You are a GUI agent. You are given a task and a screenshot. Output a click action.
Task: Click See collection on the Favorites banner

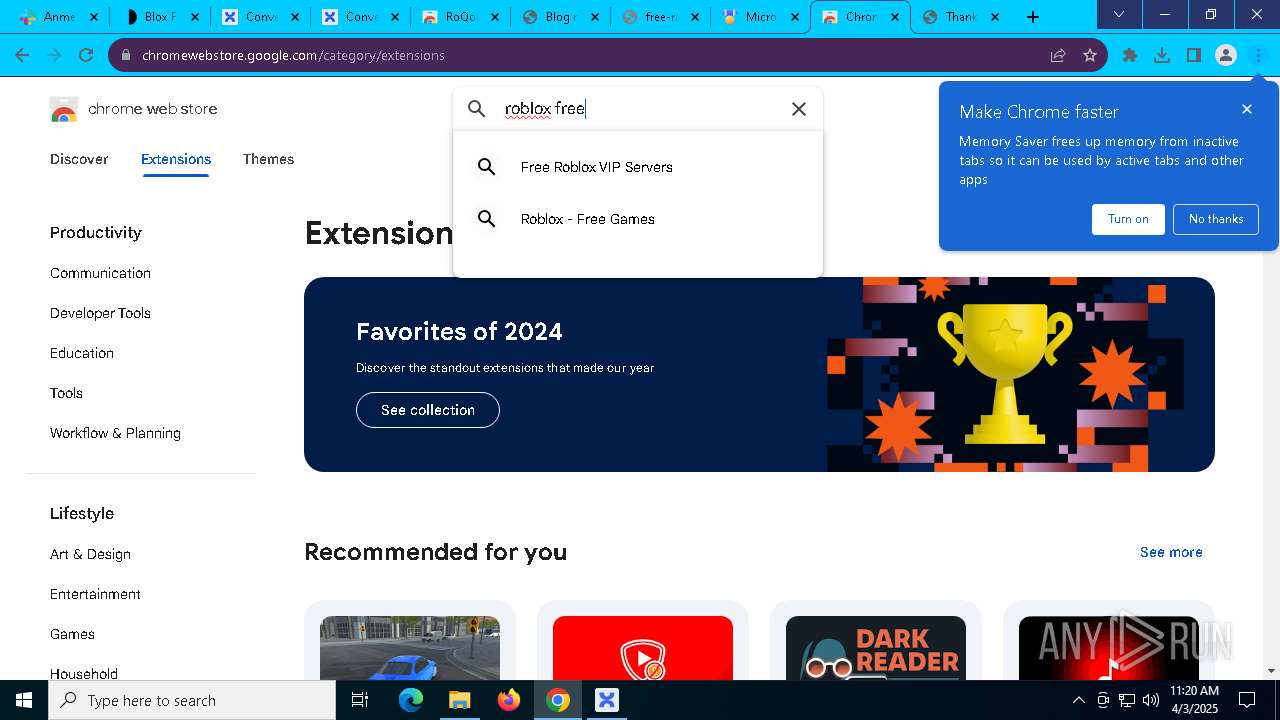coord(428,410)
